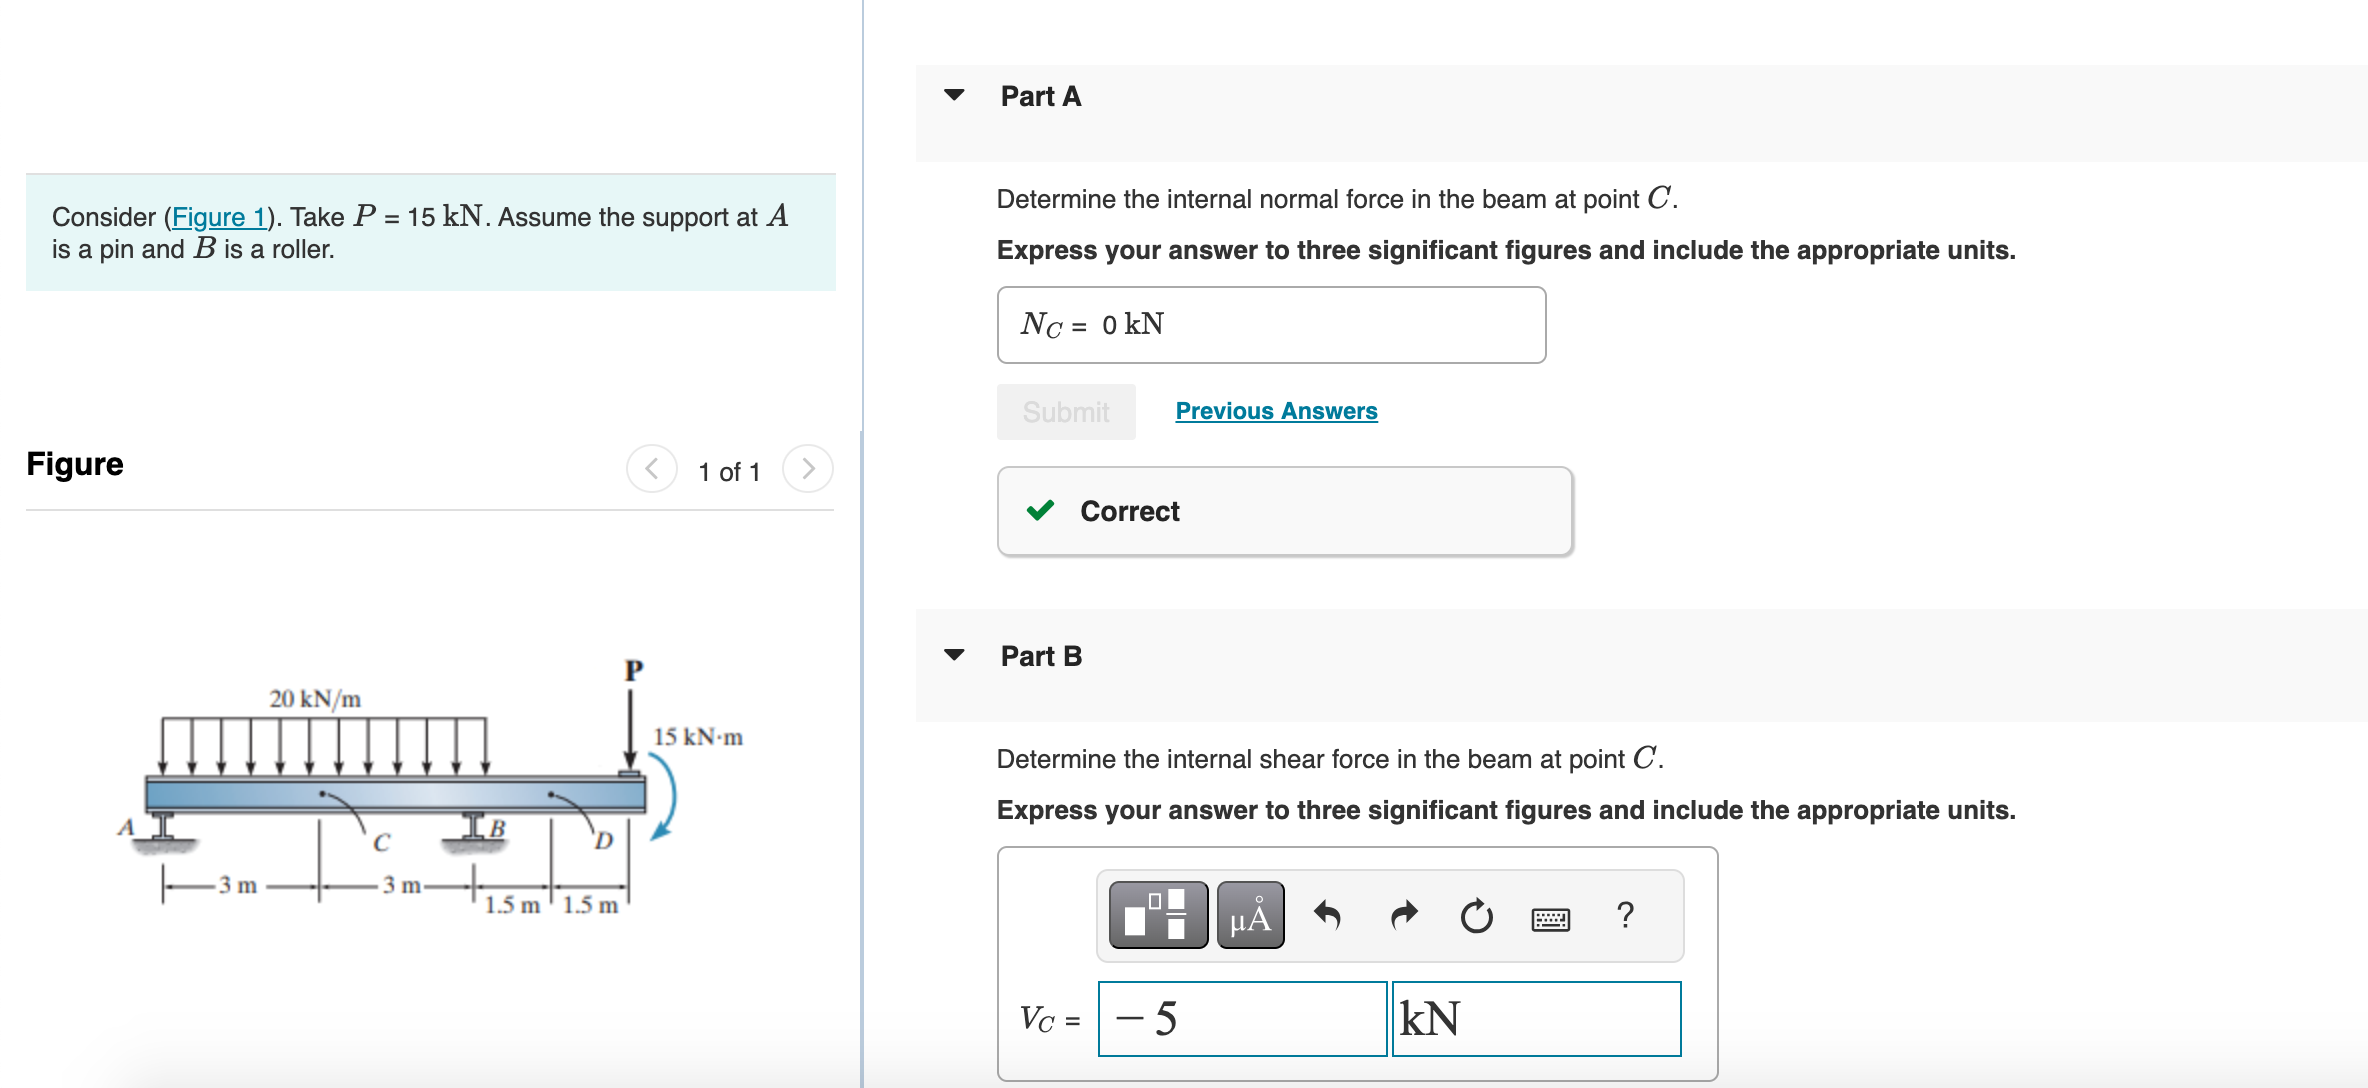Open the math templates icon

coord(1158,913)
